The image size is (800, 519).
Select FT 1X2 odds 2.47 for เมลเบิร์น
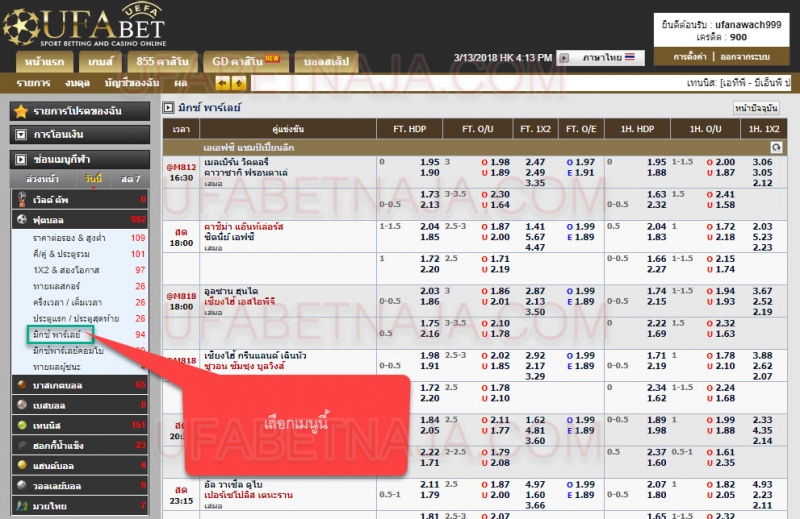coord(535,162)
